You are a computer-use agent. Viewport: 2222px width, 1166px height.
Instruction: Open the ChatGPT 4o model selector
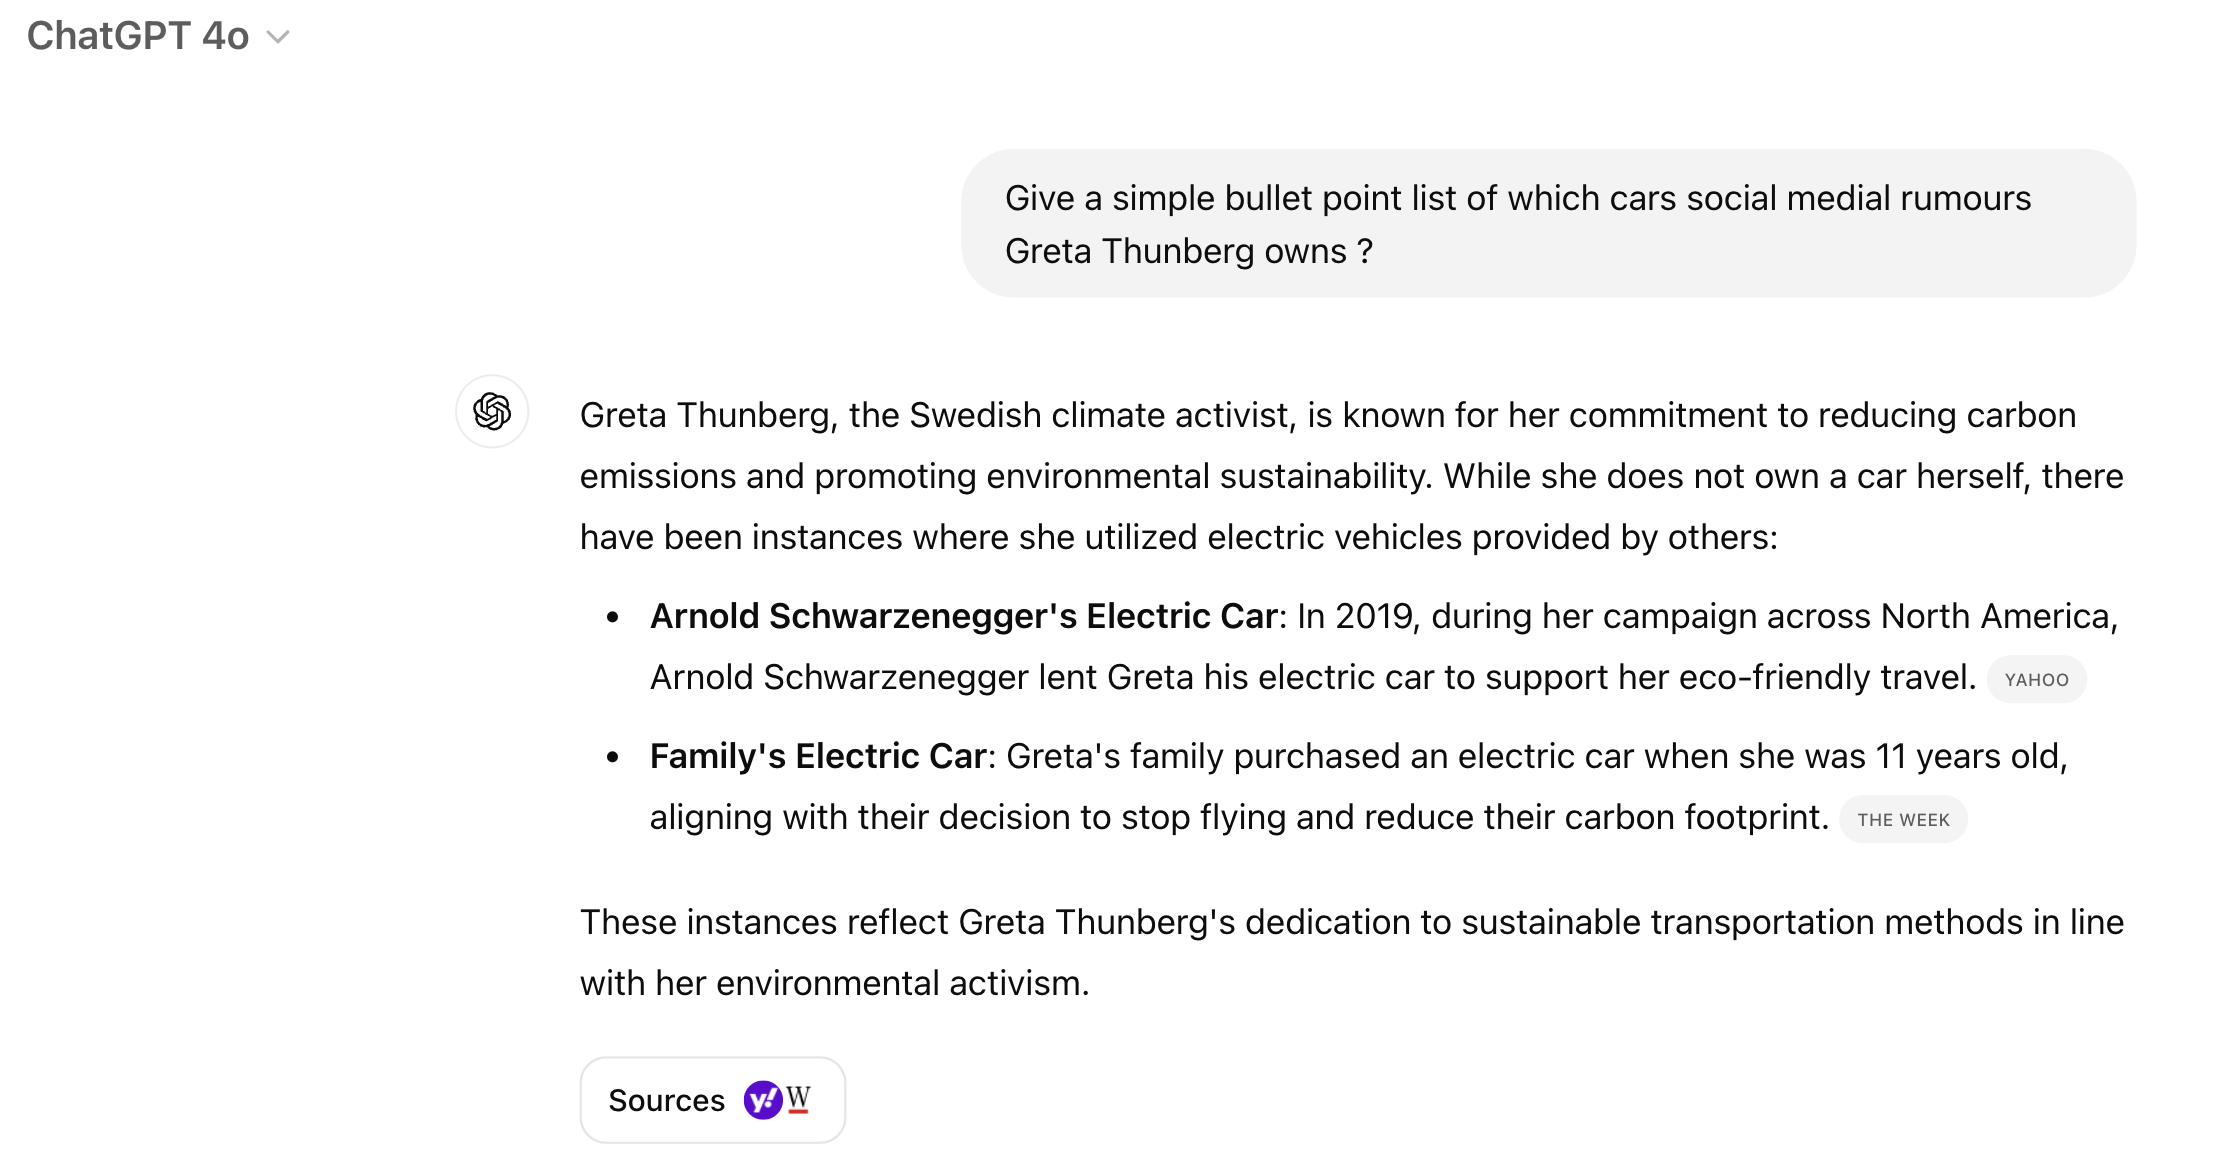[138, 36]
